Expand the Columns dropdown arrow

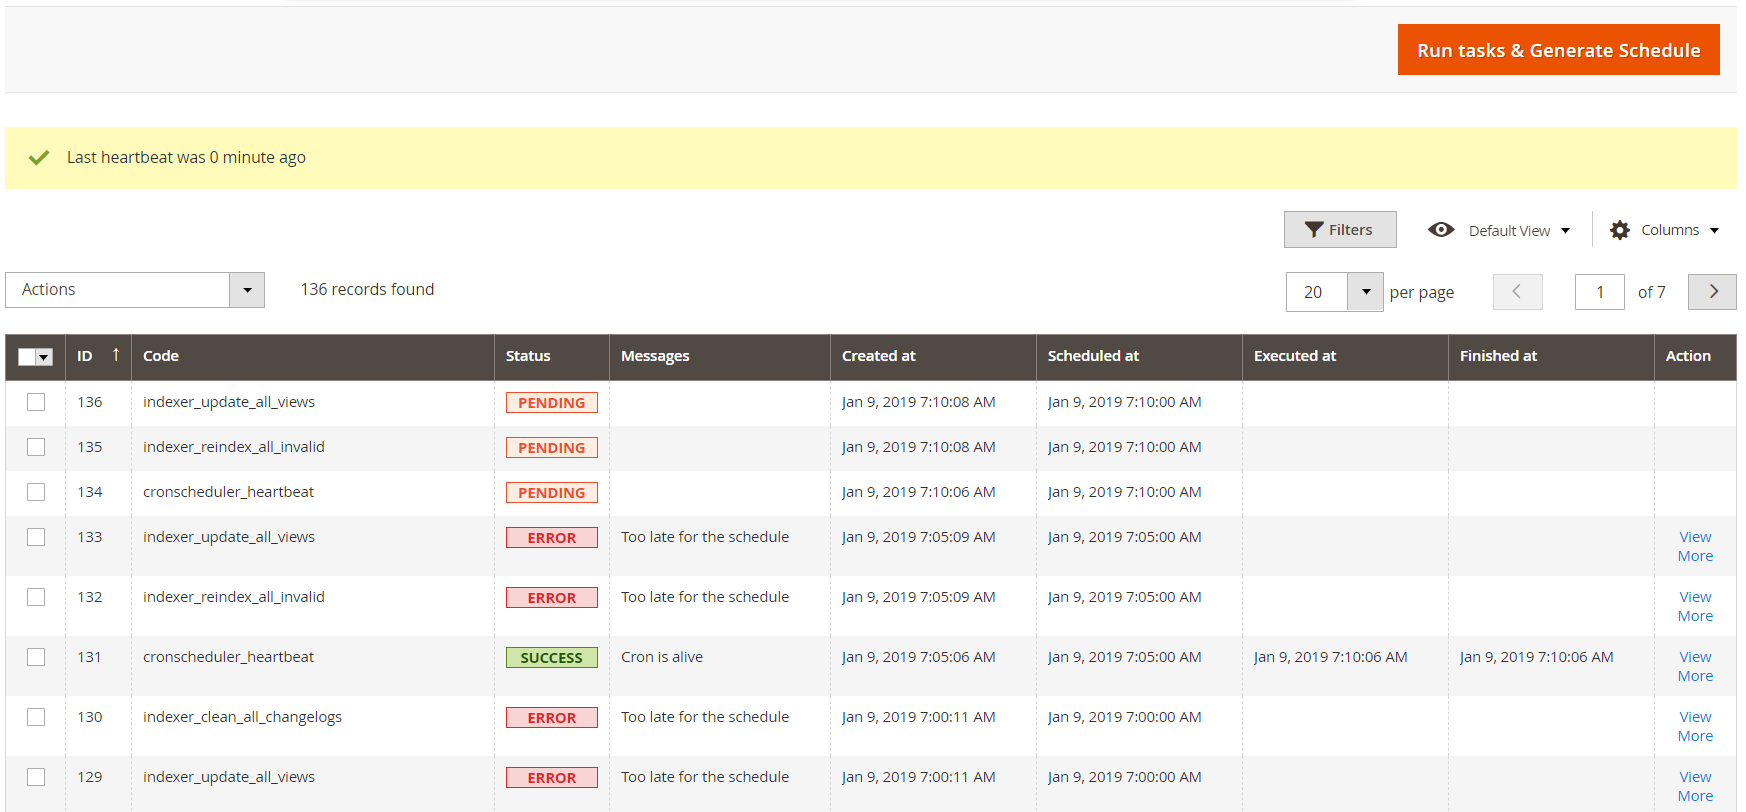click(x=1714, y=231)
